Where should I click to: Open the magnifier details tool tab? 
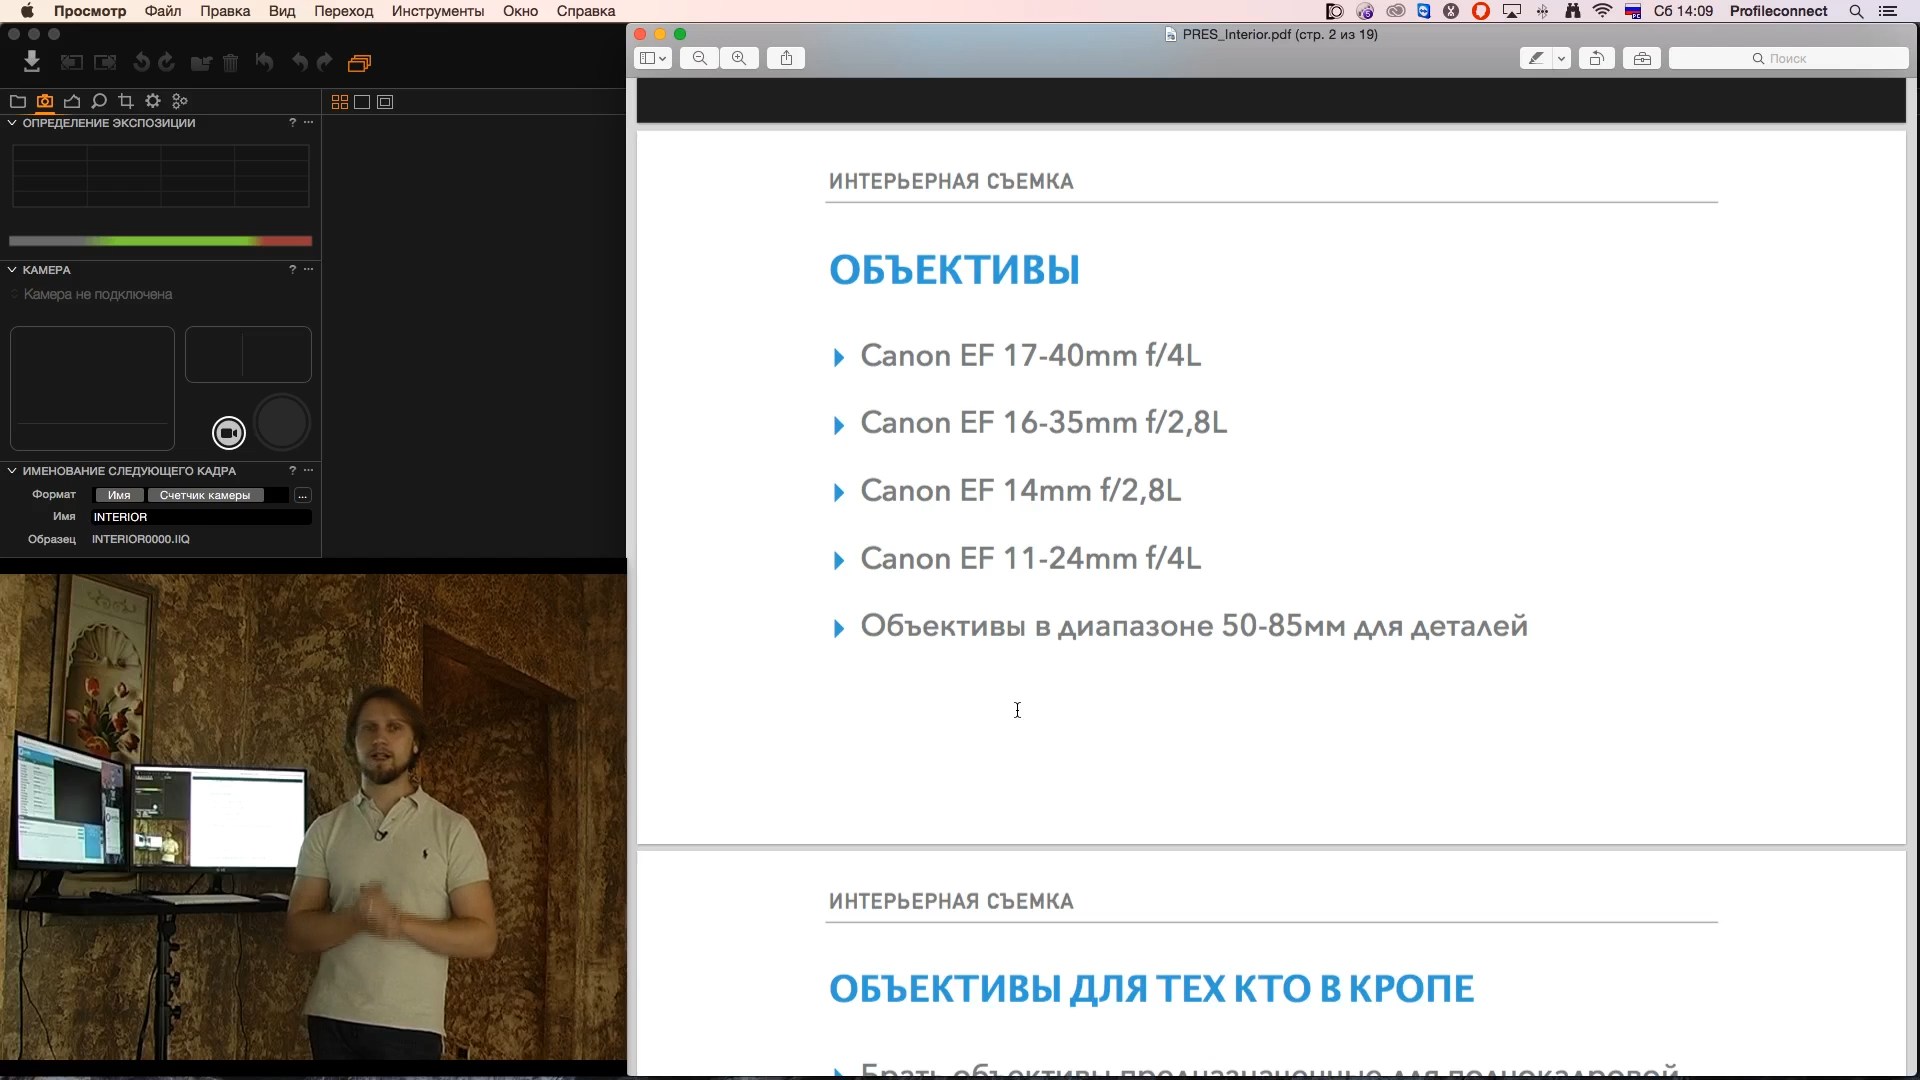99,101
